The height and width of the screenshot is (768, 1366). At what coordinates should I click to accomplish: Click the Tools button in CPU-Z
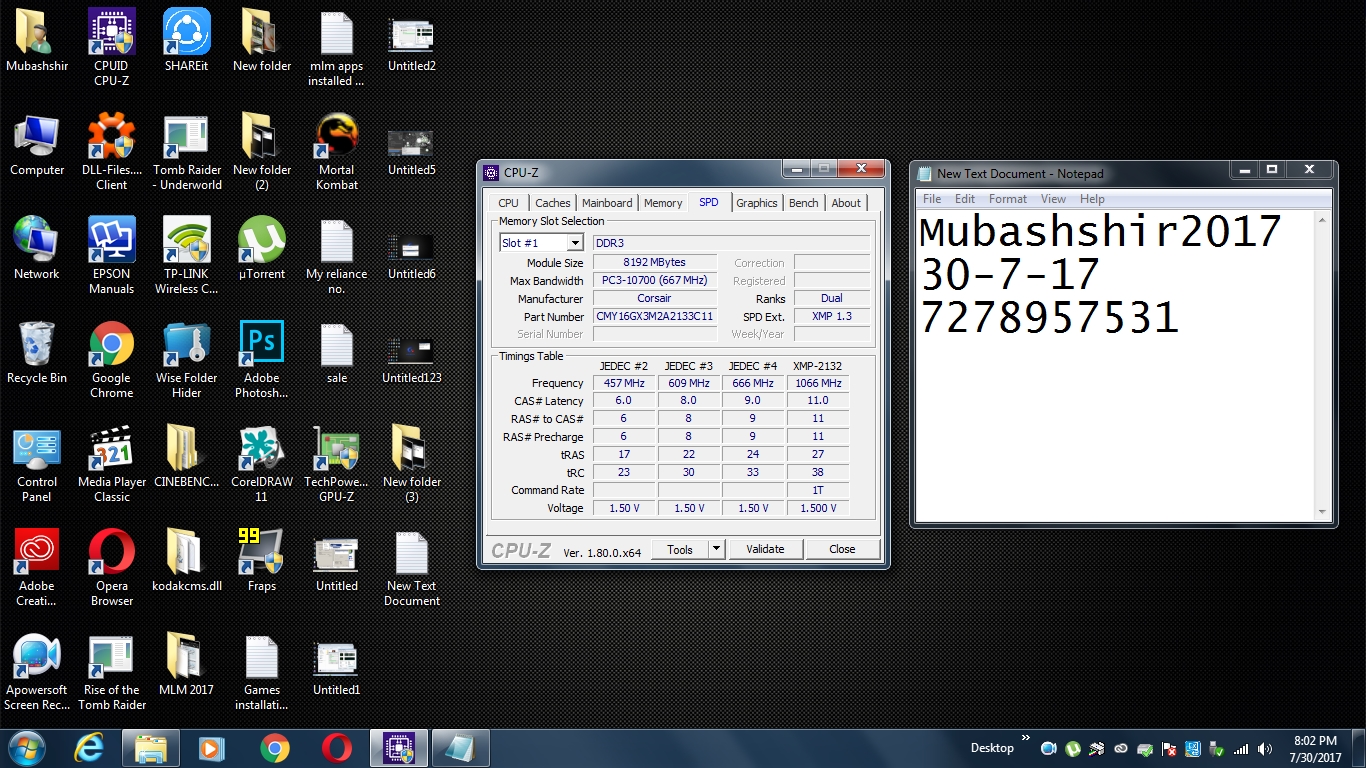(680, 549)
